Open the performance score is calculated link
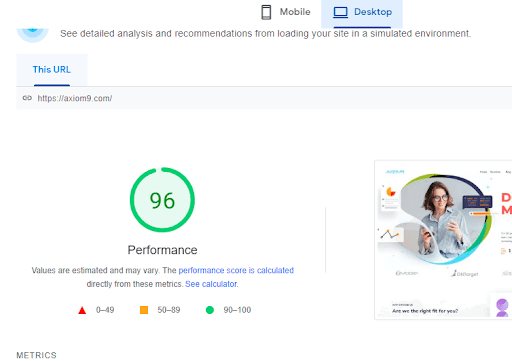Screen dimensions: 512x361 point(236,270)
